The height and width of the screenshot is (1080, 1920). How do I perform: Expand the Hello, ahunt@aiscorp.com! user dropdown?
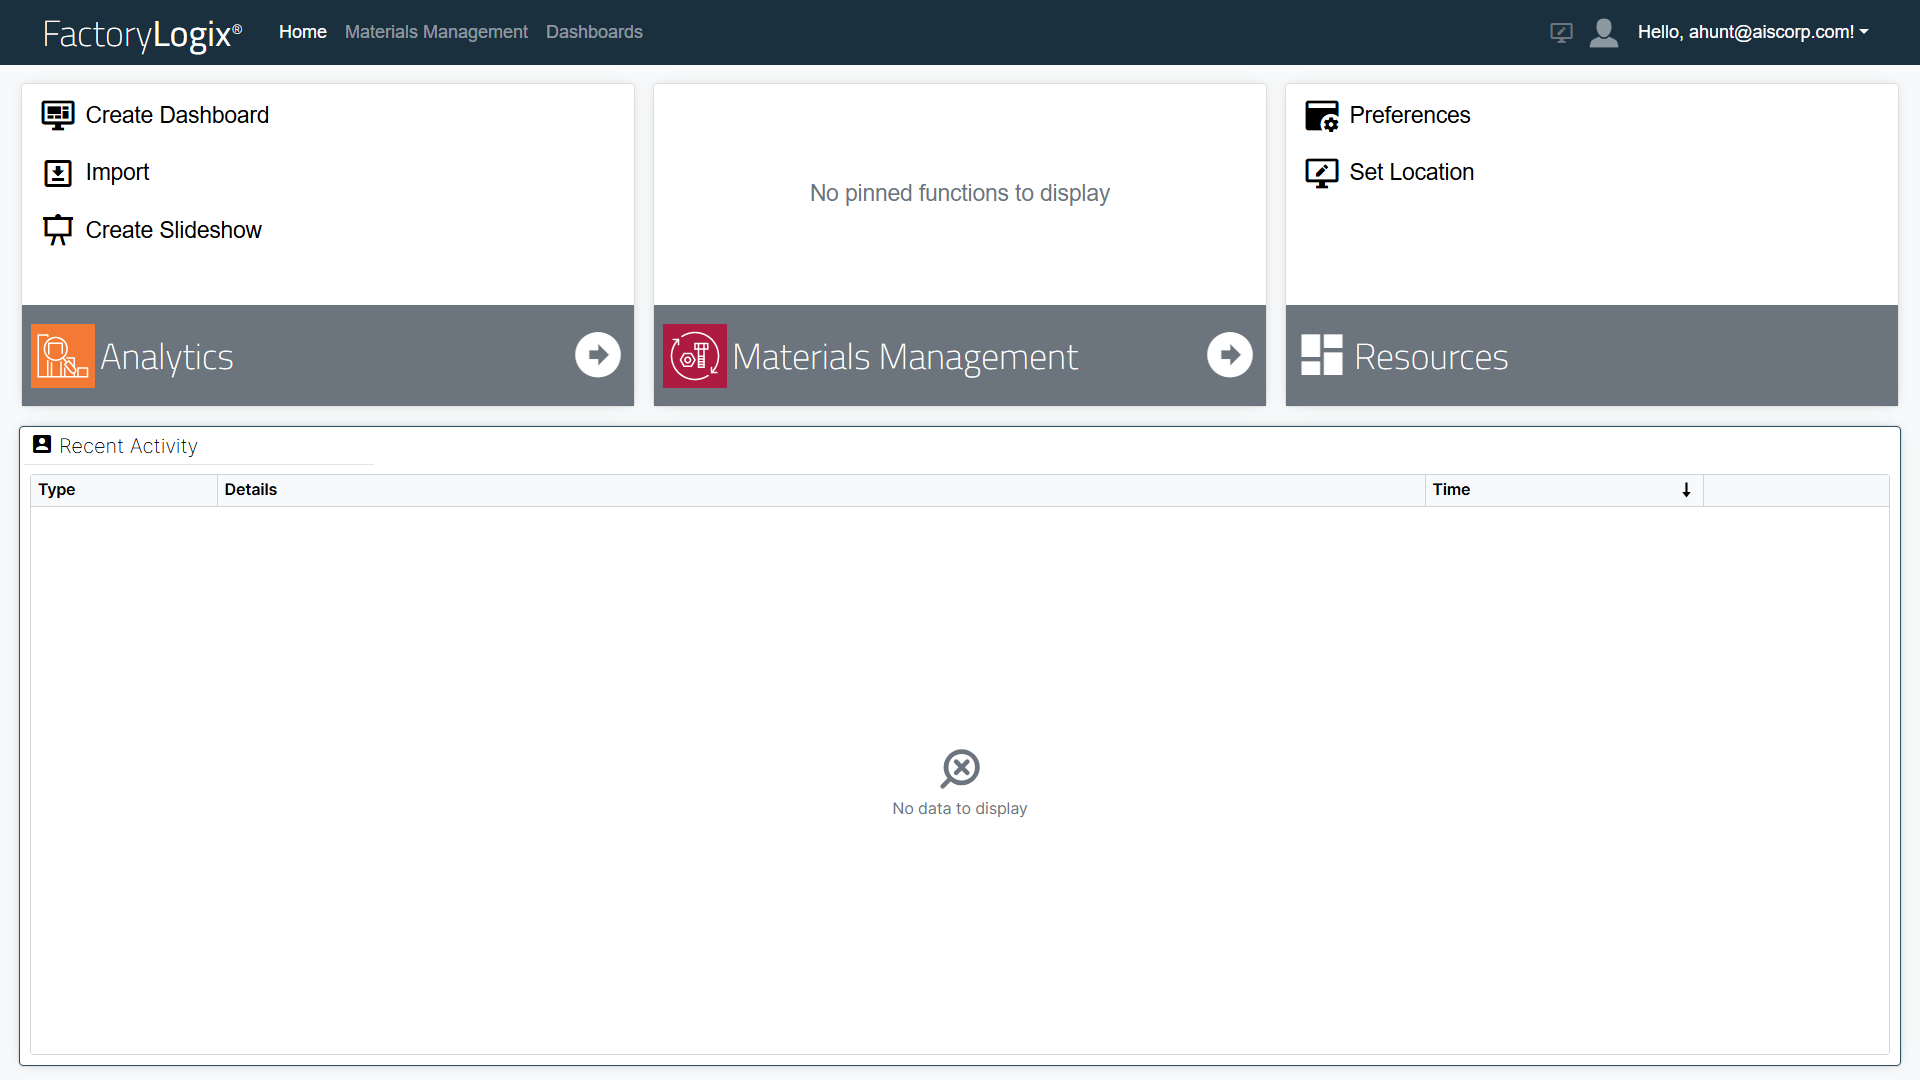click(x=1753, y=31)
